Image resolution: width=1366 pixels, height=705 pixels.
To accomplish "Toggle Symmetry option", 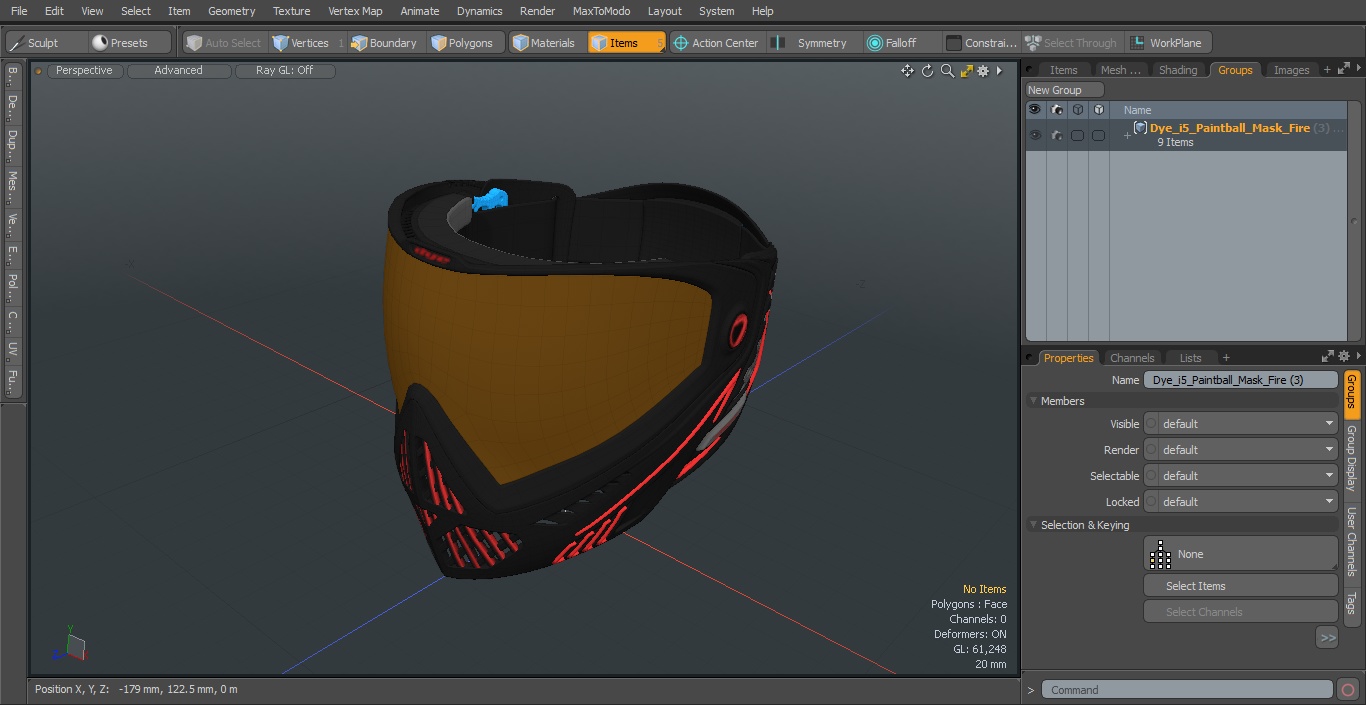I will 813,43.
